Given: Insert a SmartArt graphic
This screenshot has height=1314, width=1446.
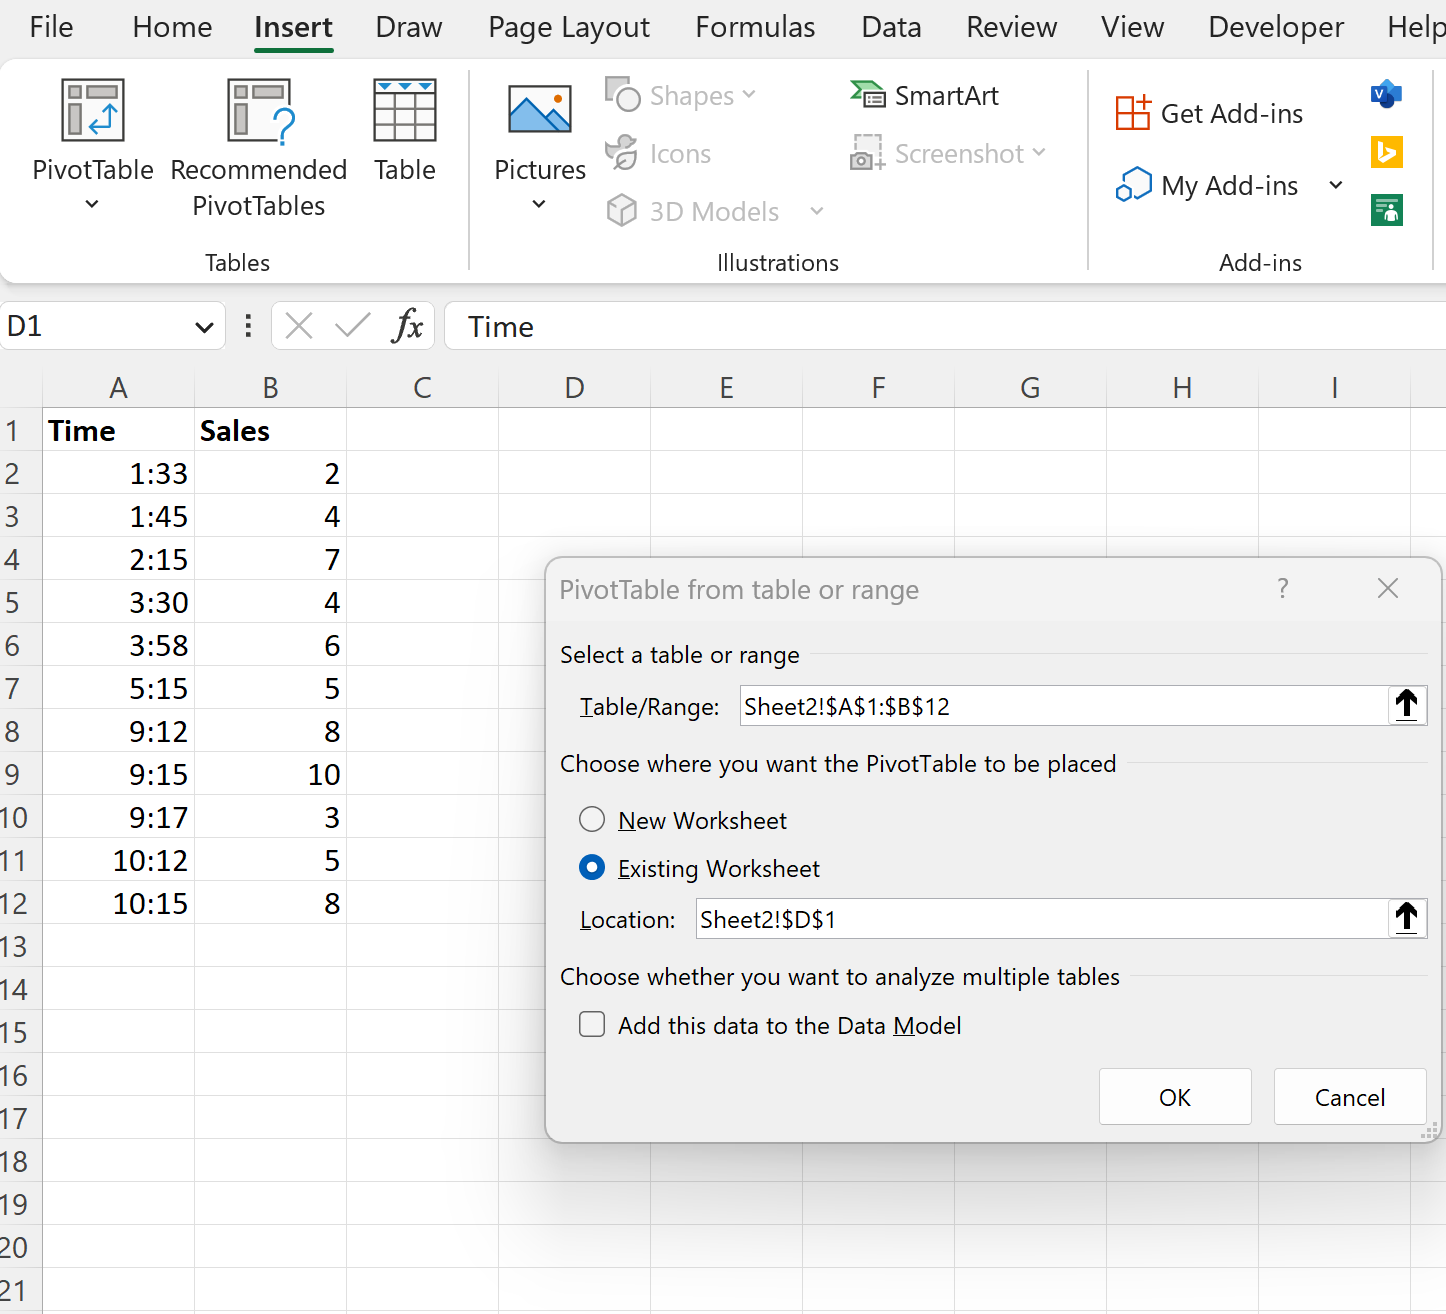Looking at the screenshot, I should click(x=924, y=95).
